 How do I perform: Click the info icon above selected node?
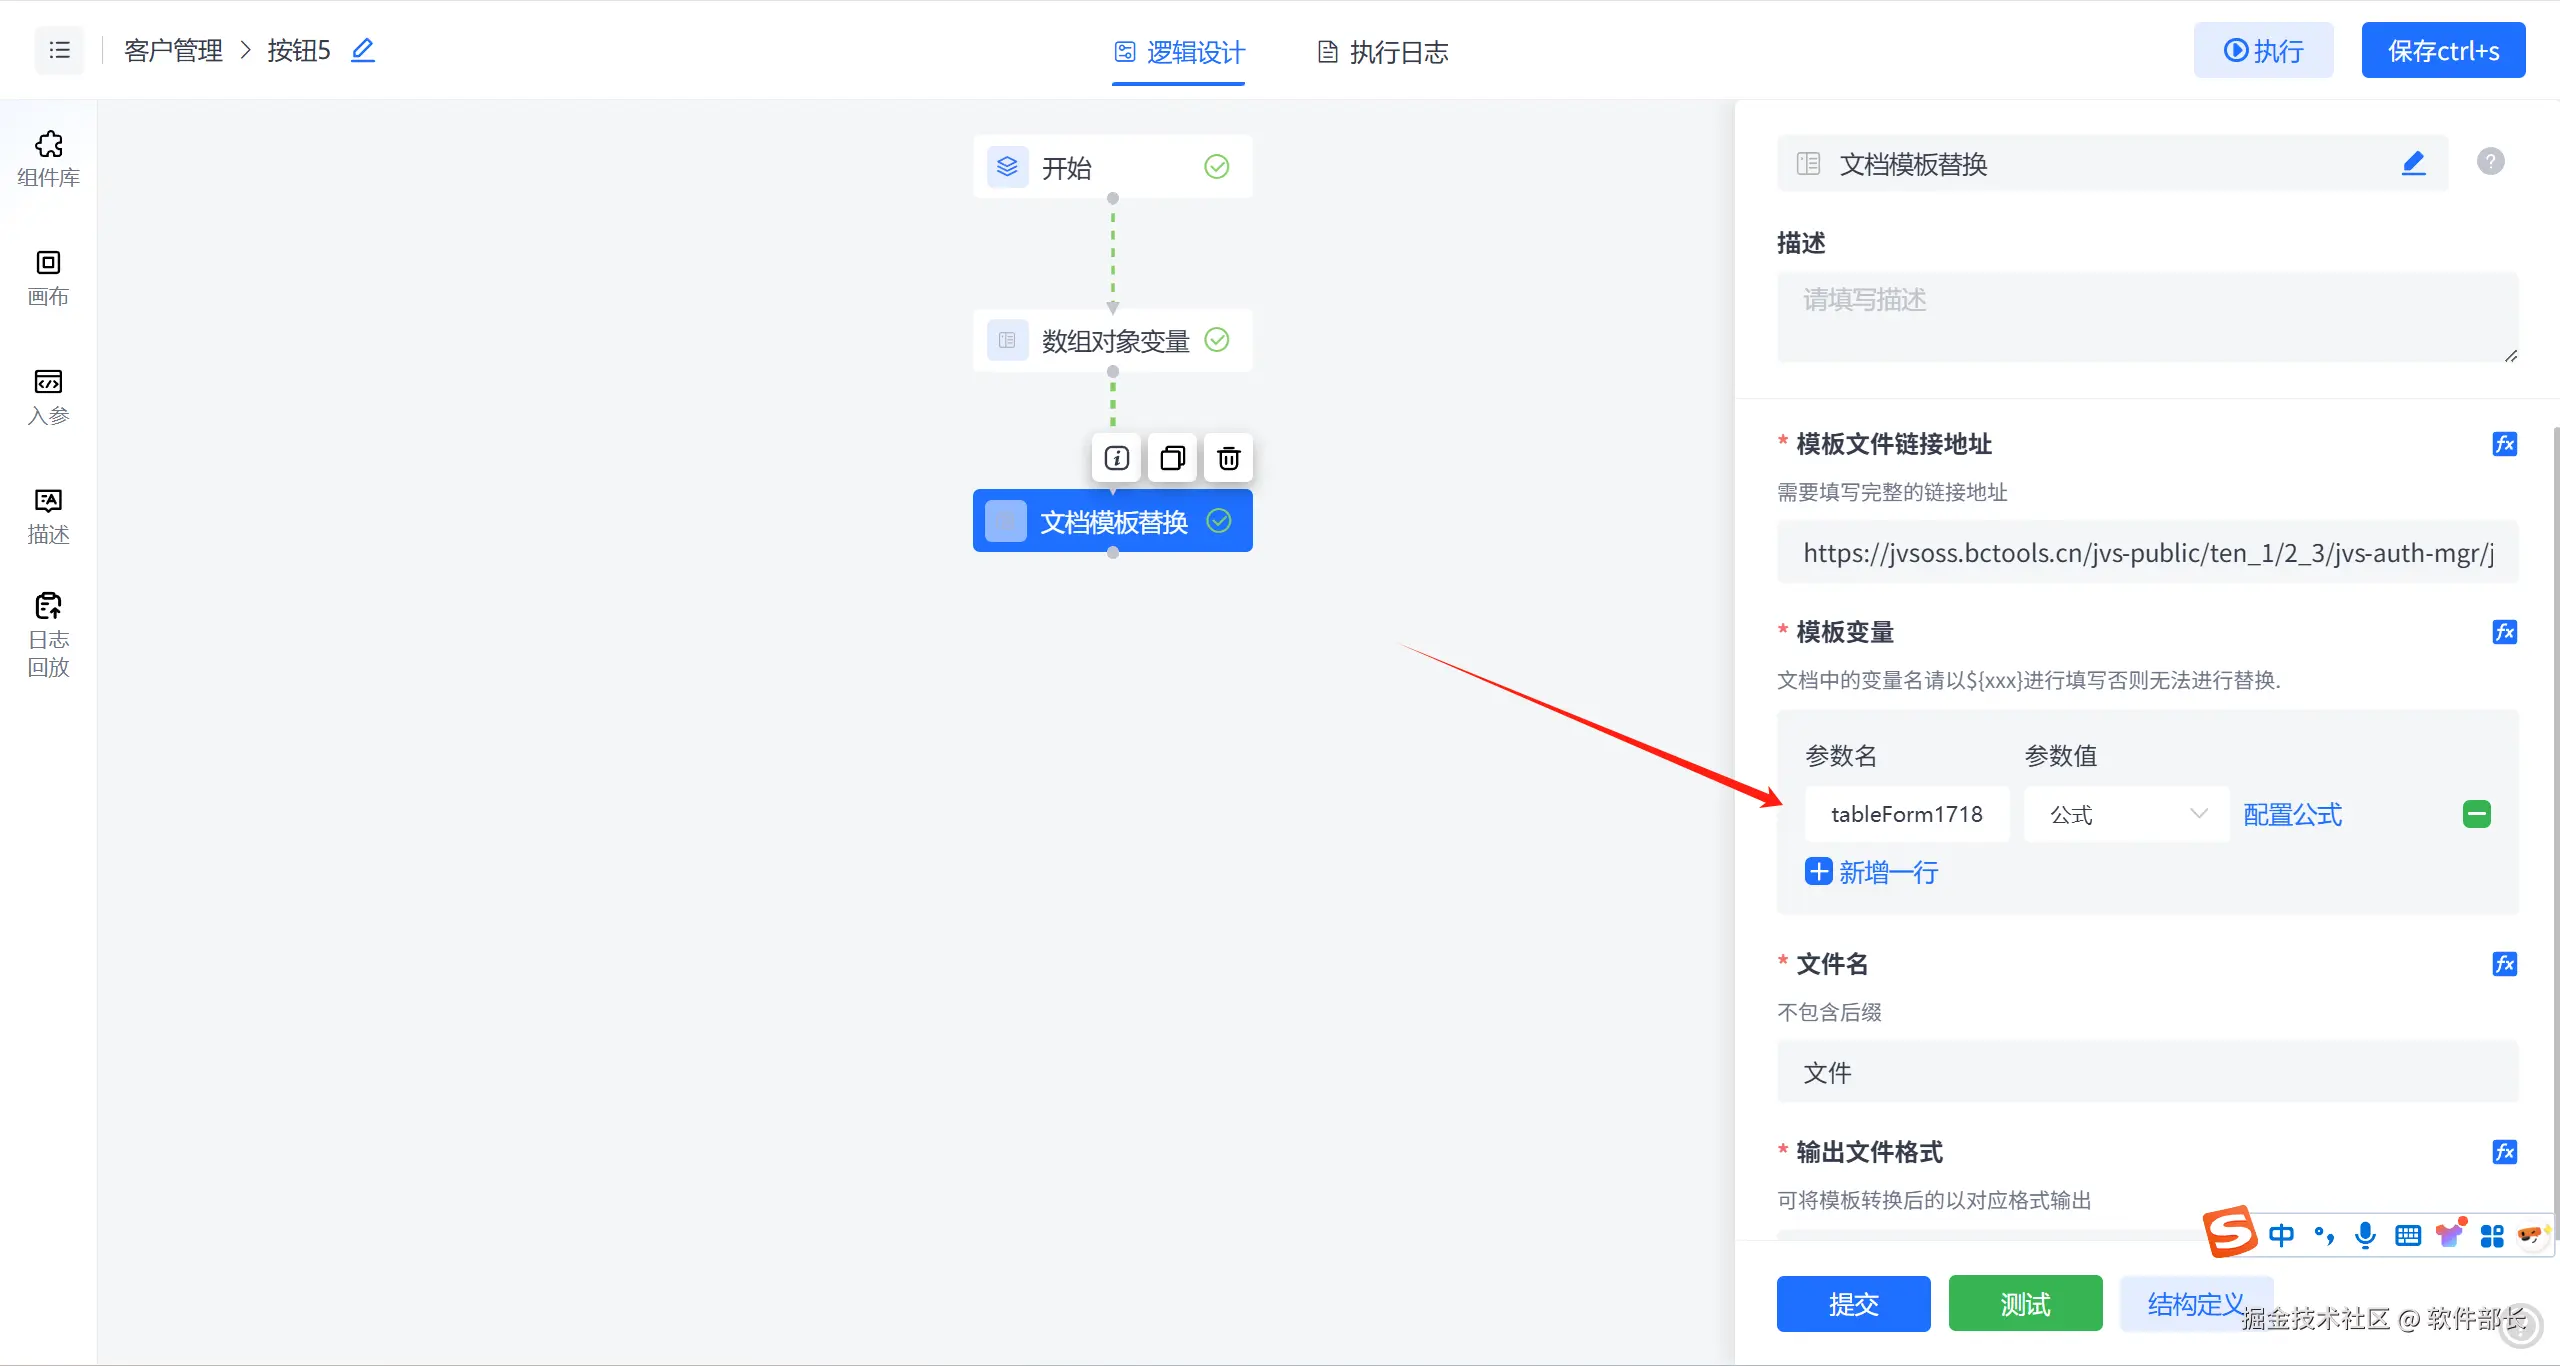[x=1116, y=458]
